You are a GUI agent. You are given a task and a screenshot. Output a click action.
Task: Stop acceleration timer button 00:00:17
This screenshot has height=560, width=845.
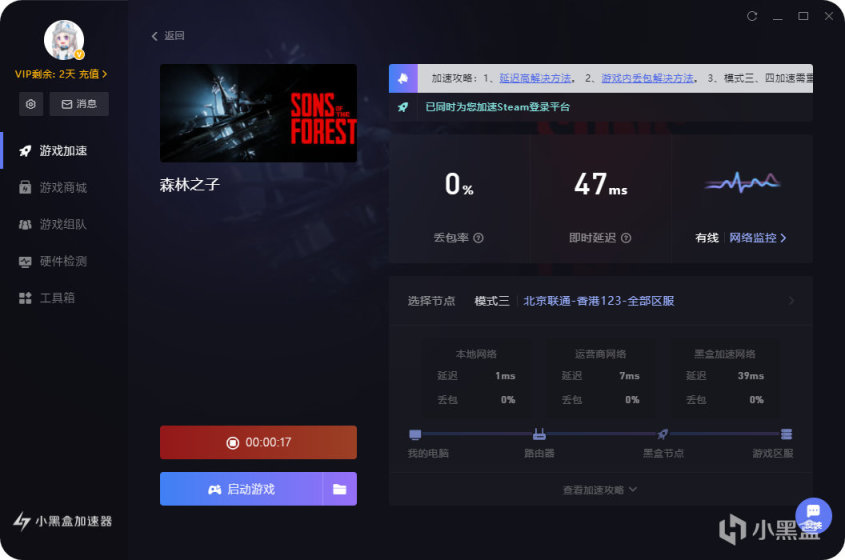pyautogui.click(x=258, y=443)
